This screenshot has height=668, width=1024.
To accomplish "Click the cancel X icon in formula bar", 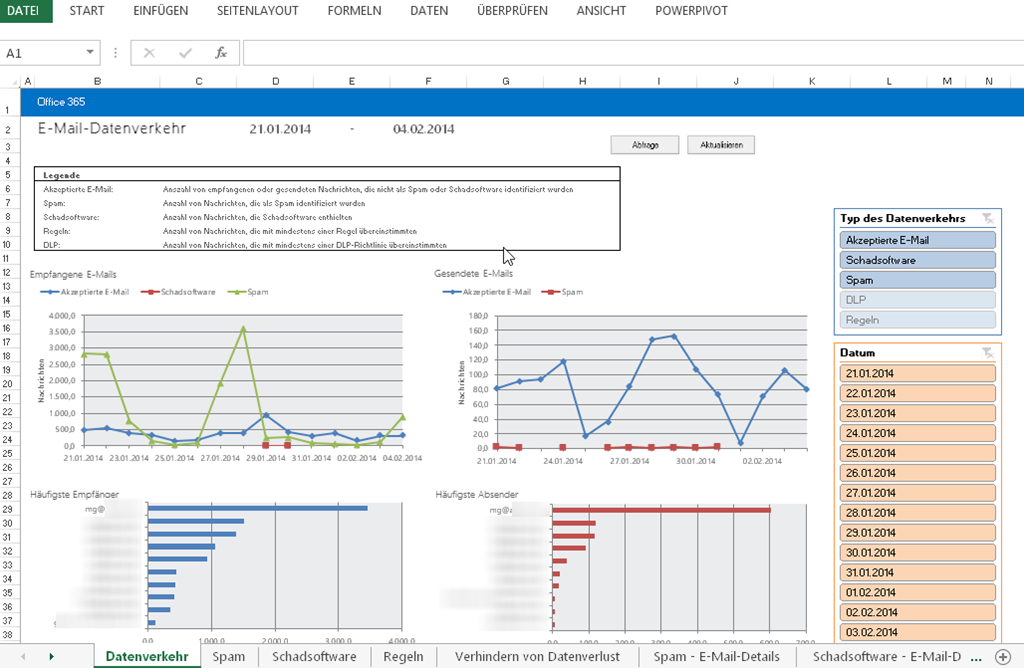I will click(149, 53).
